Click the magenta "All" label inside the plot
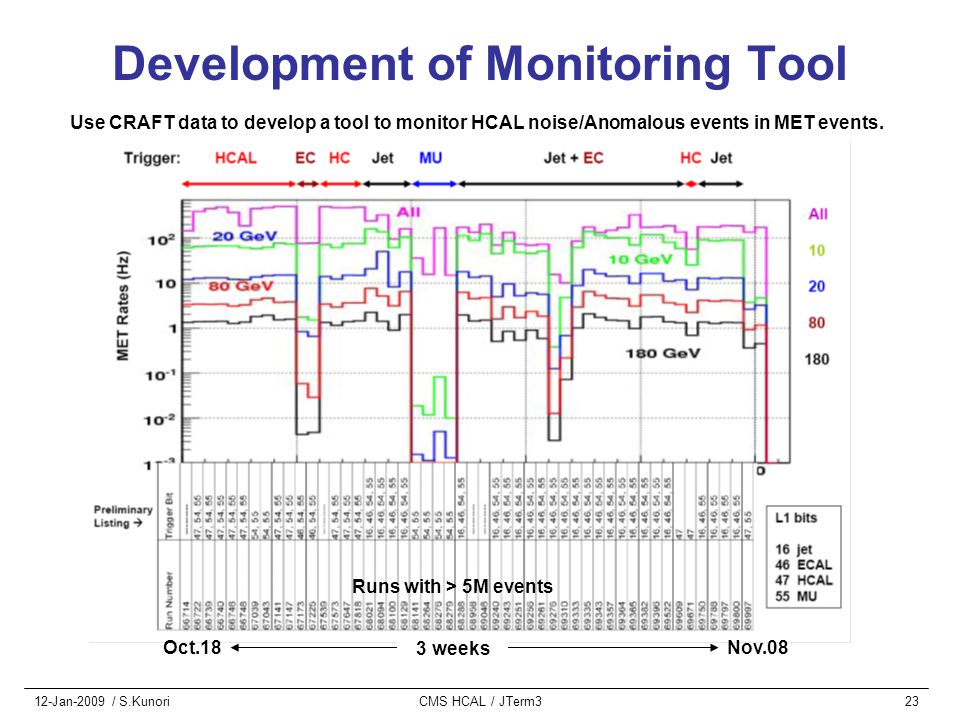The width and height of the screenshot is (960, 720). [408, 212]
